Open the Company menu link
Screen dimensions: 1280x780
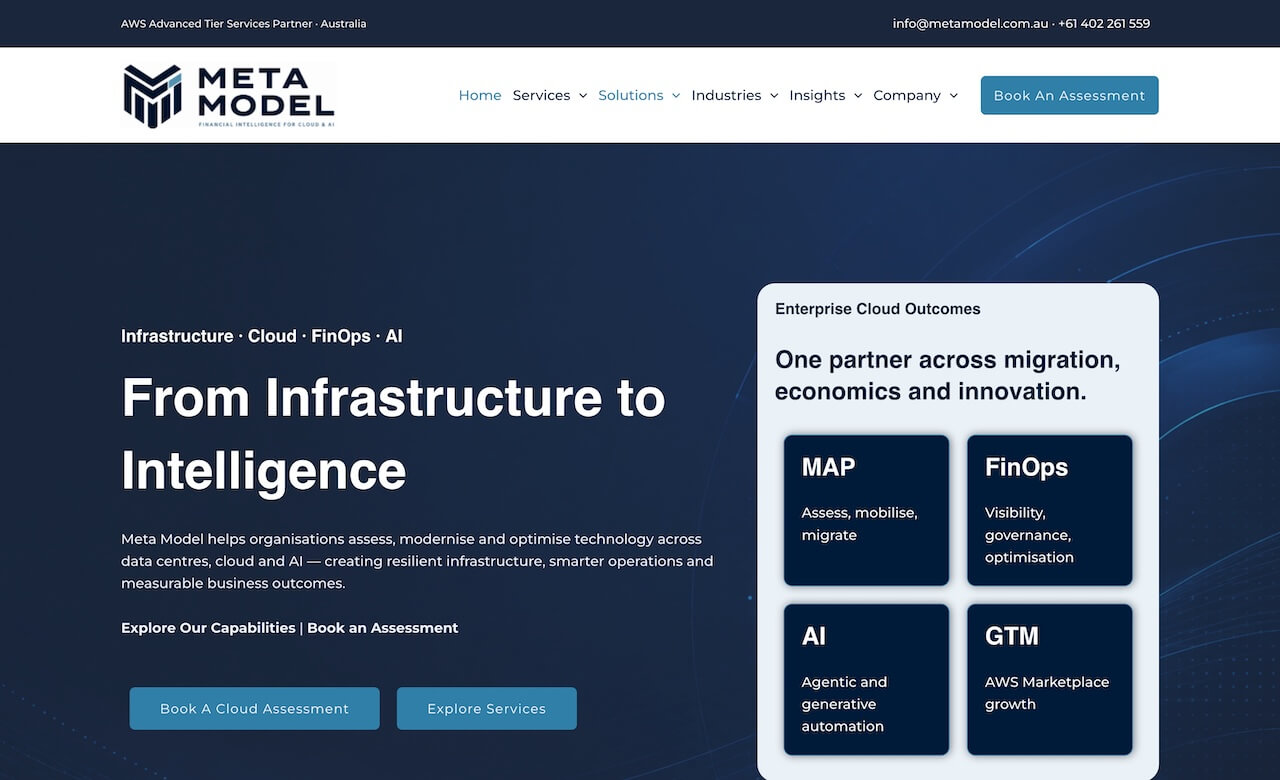coord(907,95)
